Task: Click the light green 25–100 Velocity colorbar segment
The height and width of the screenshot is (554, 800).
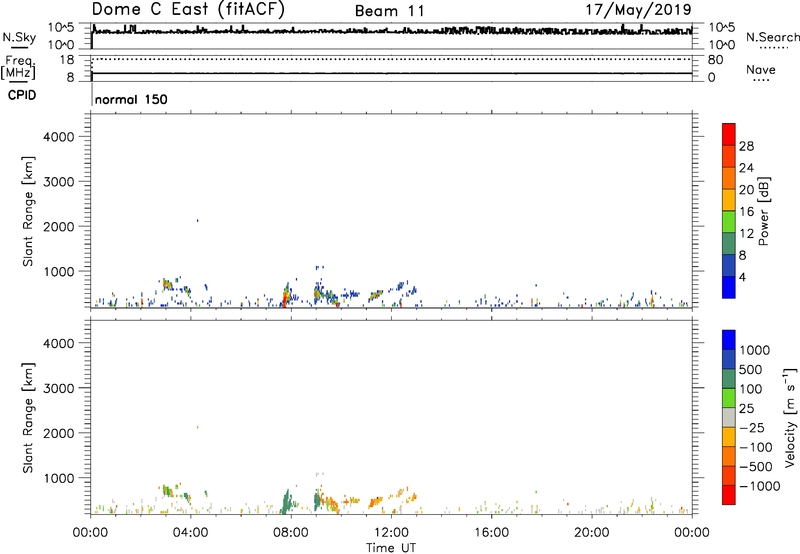Action: click(729, 398)
